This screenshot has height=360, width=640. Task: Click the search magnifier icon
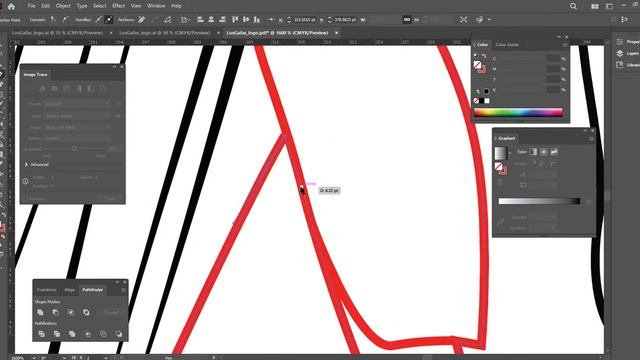(x=573, y=6)
